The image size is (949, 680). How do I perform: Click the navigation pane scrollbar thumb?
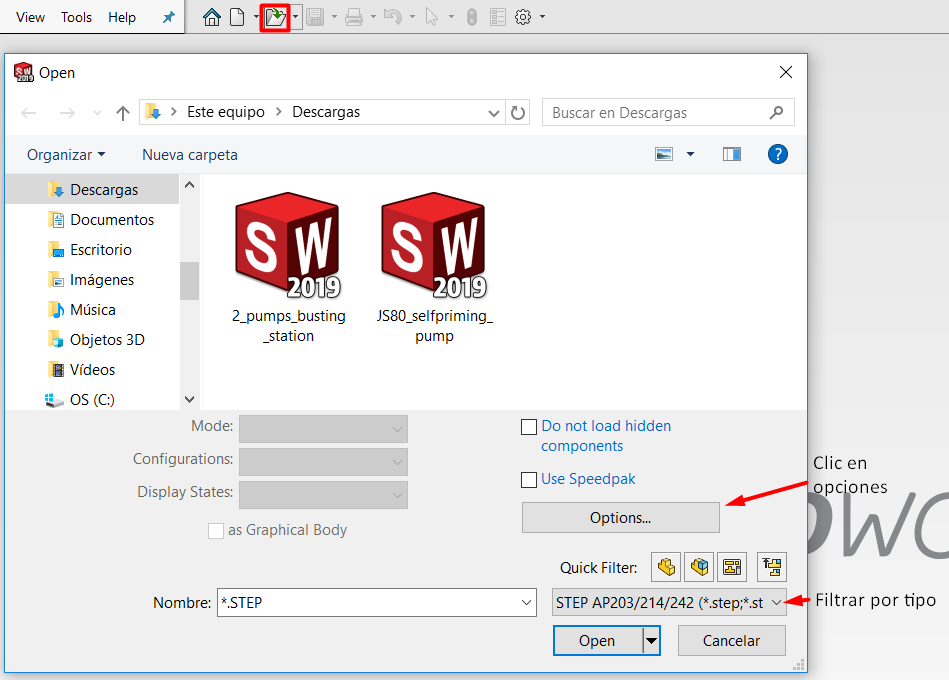[x=189, y=281]
